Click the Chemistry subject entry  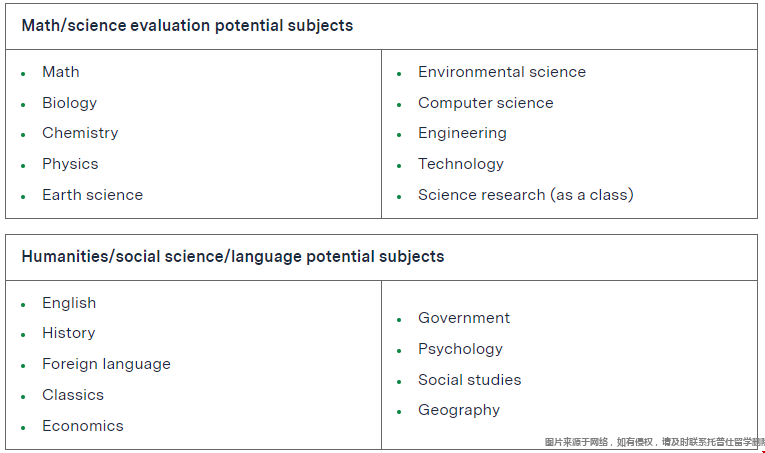(80, 133)
